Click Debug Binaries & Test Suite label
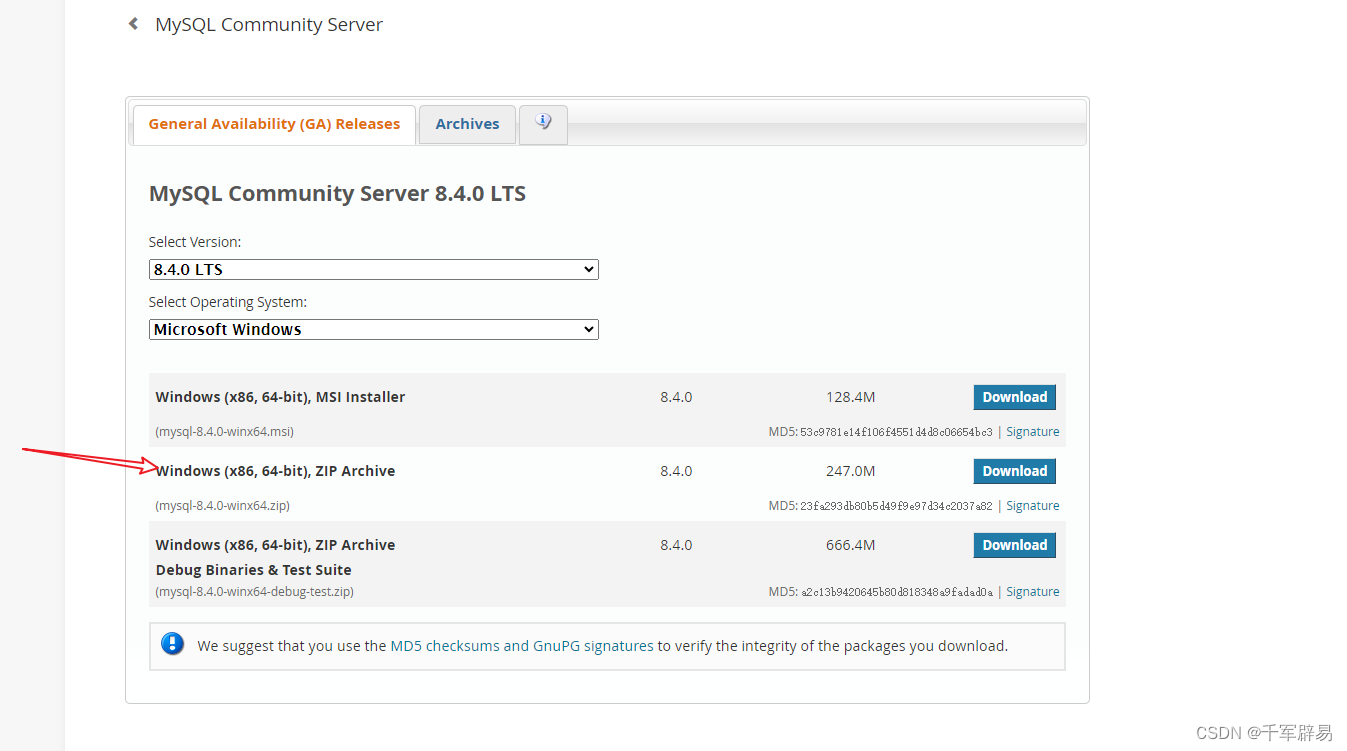 coord(254,570)
